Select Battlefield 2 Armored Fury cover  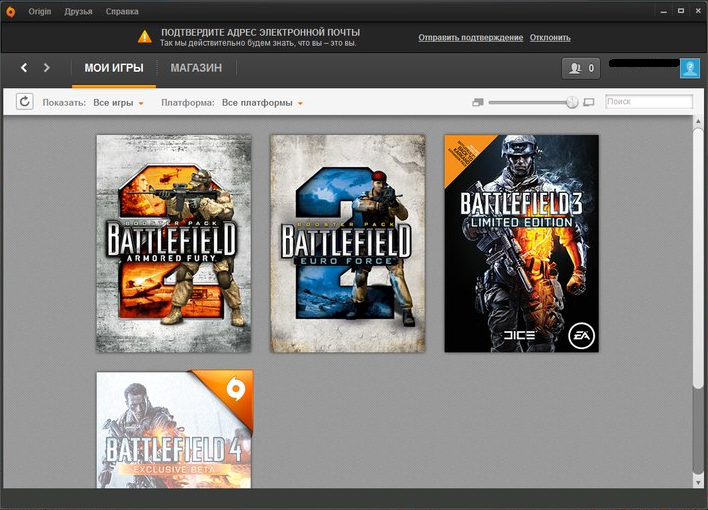(x=174, y=243)
